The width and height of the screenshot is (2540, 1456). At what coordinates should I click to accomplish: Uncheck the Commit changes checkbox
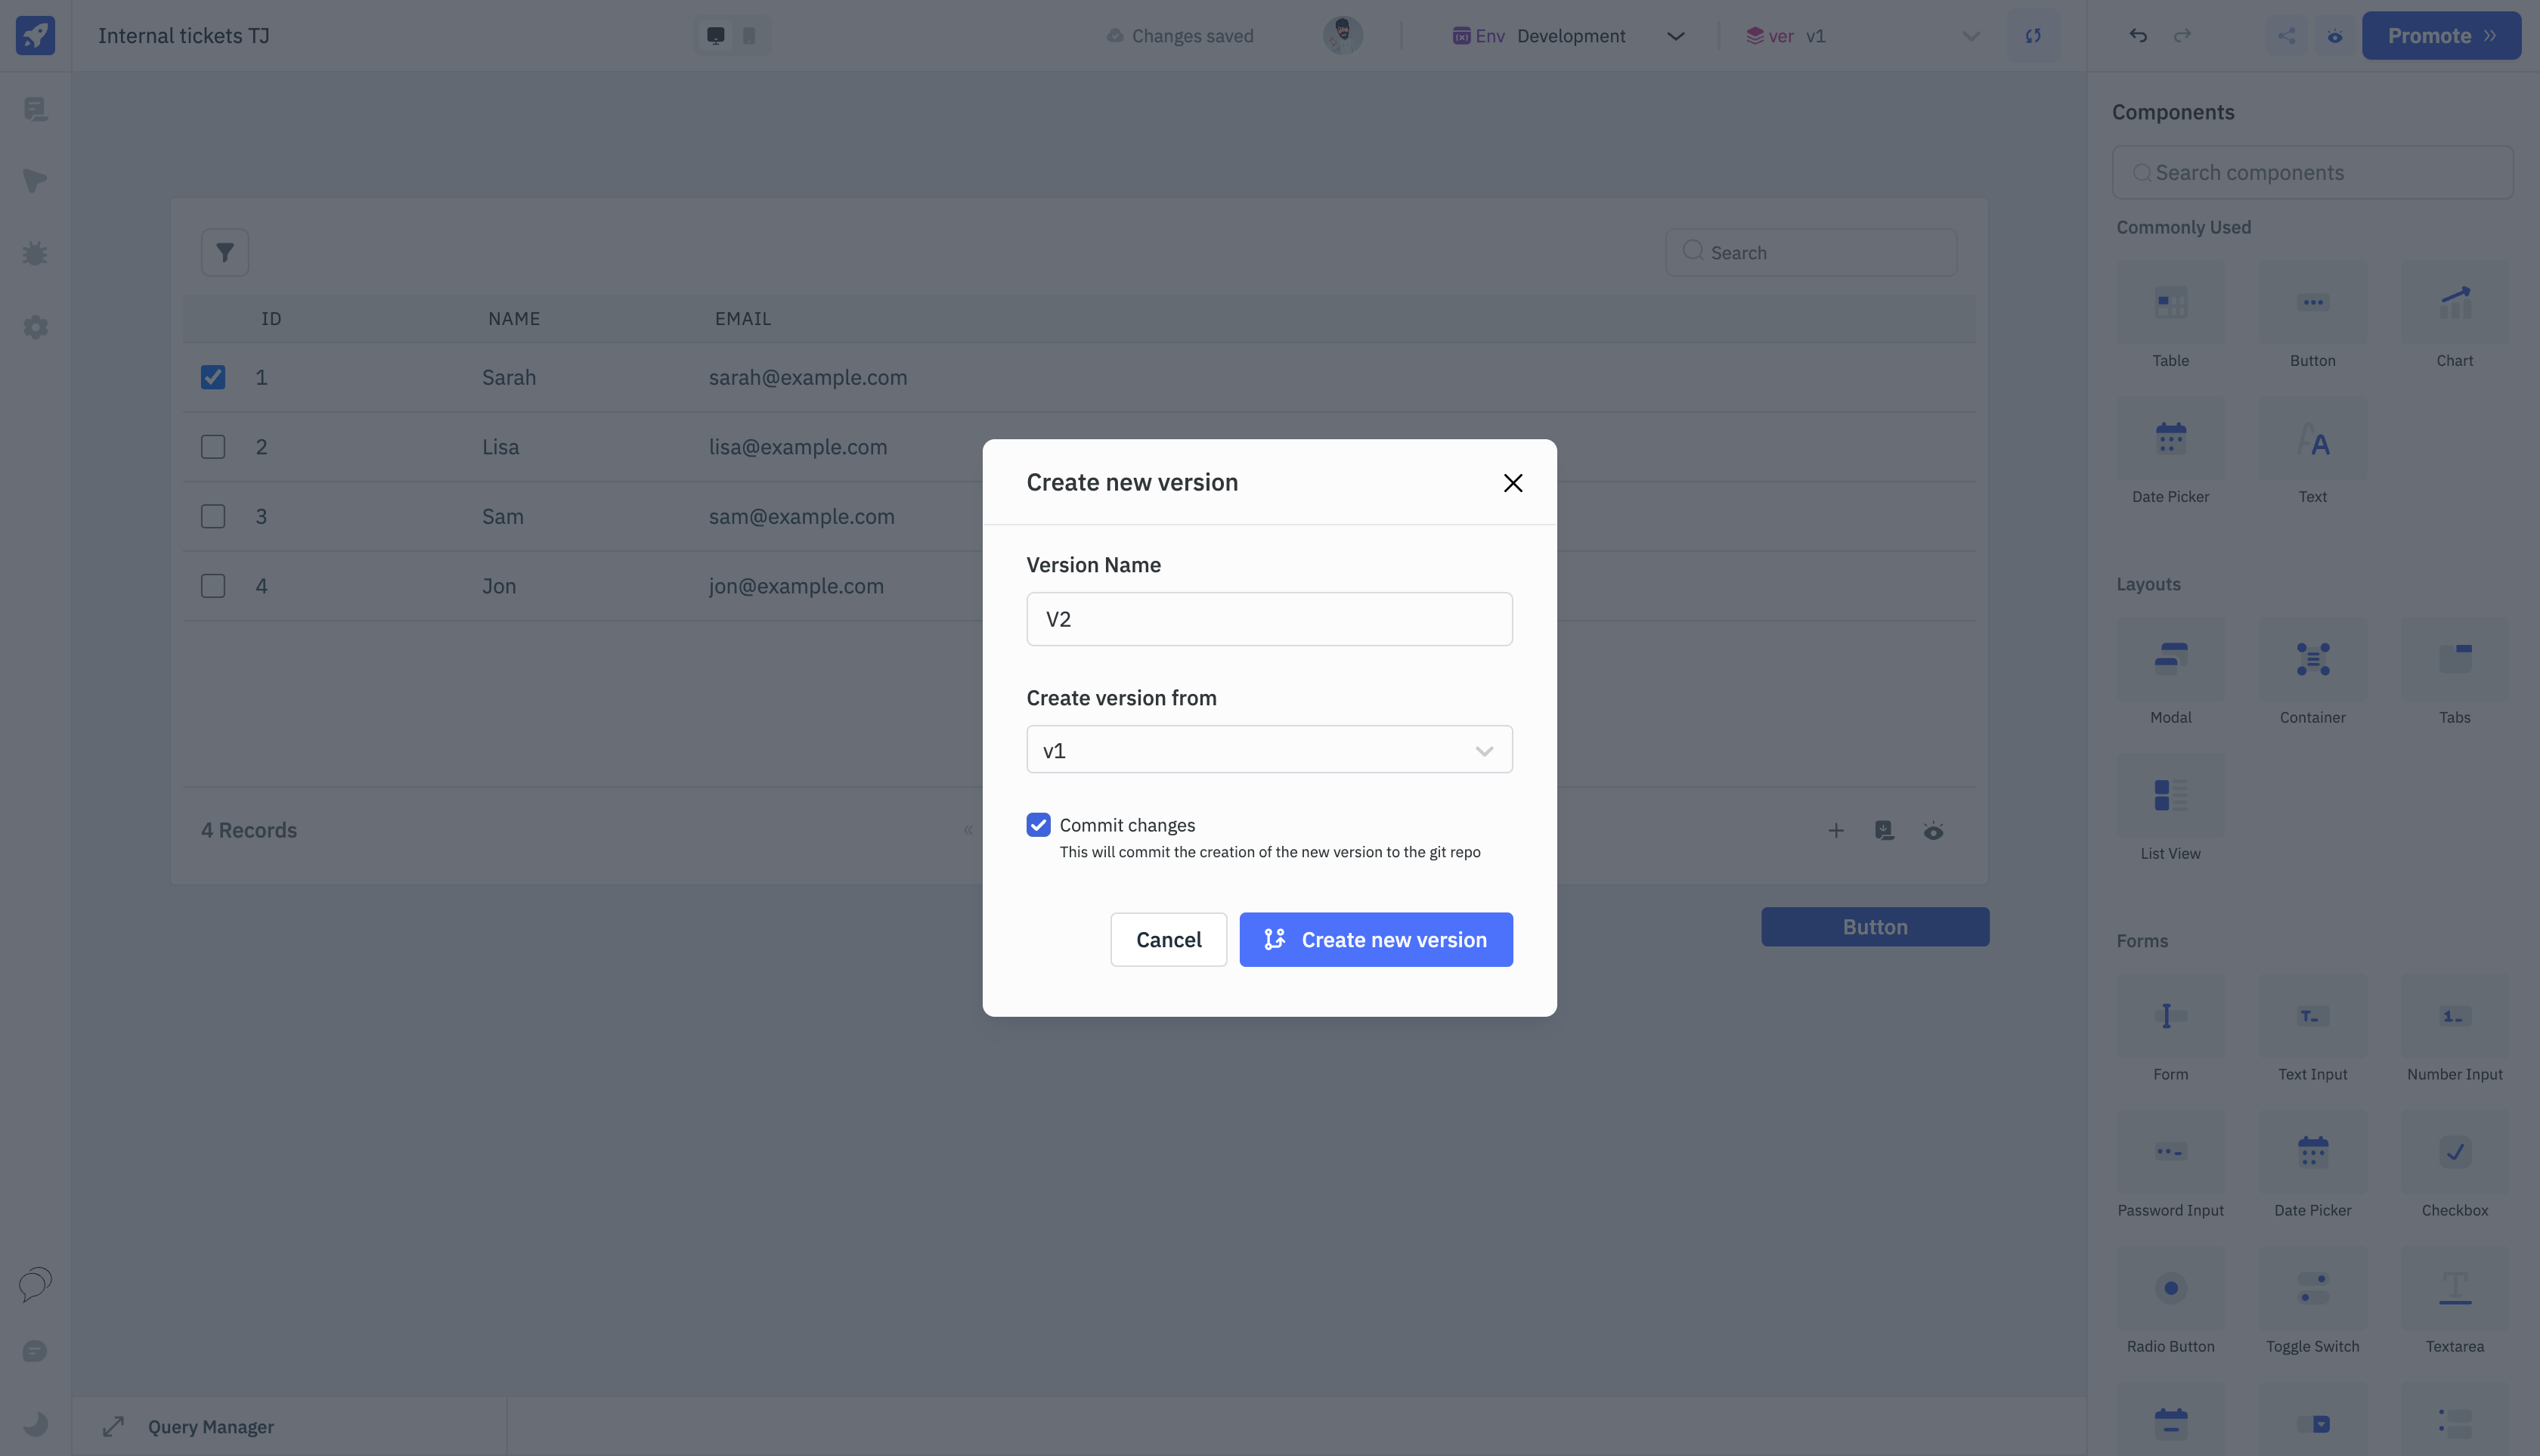(1038, 824)
